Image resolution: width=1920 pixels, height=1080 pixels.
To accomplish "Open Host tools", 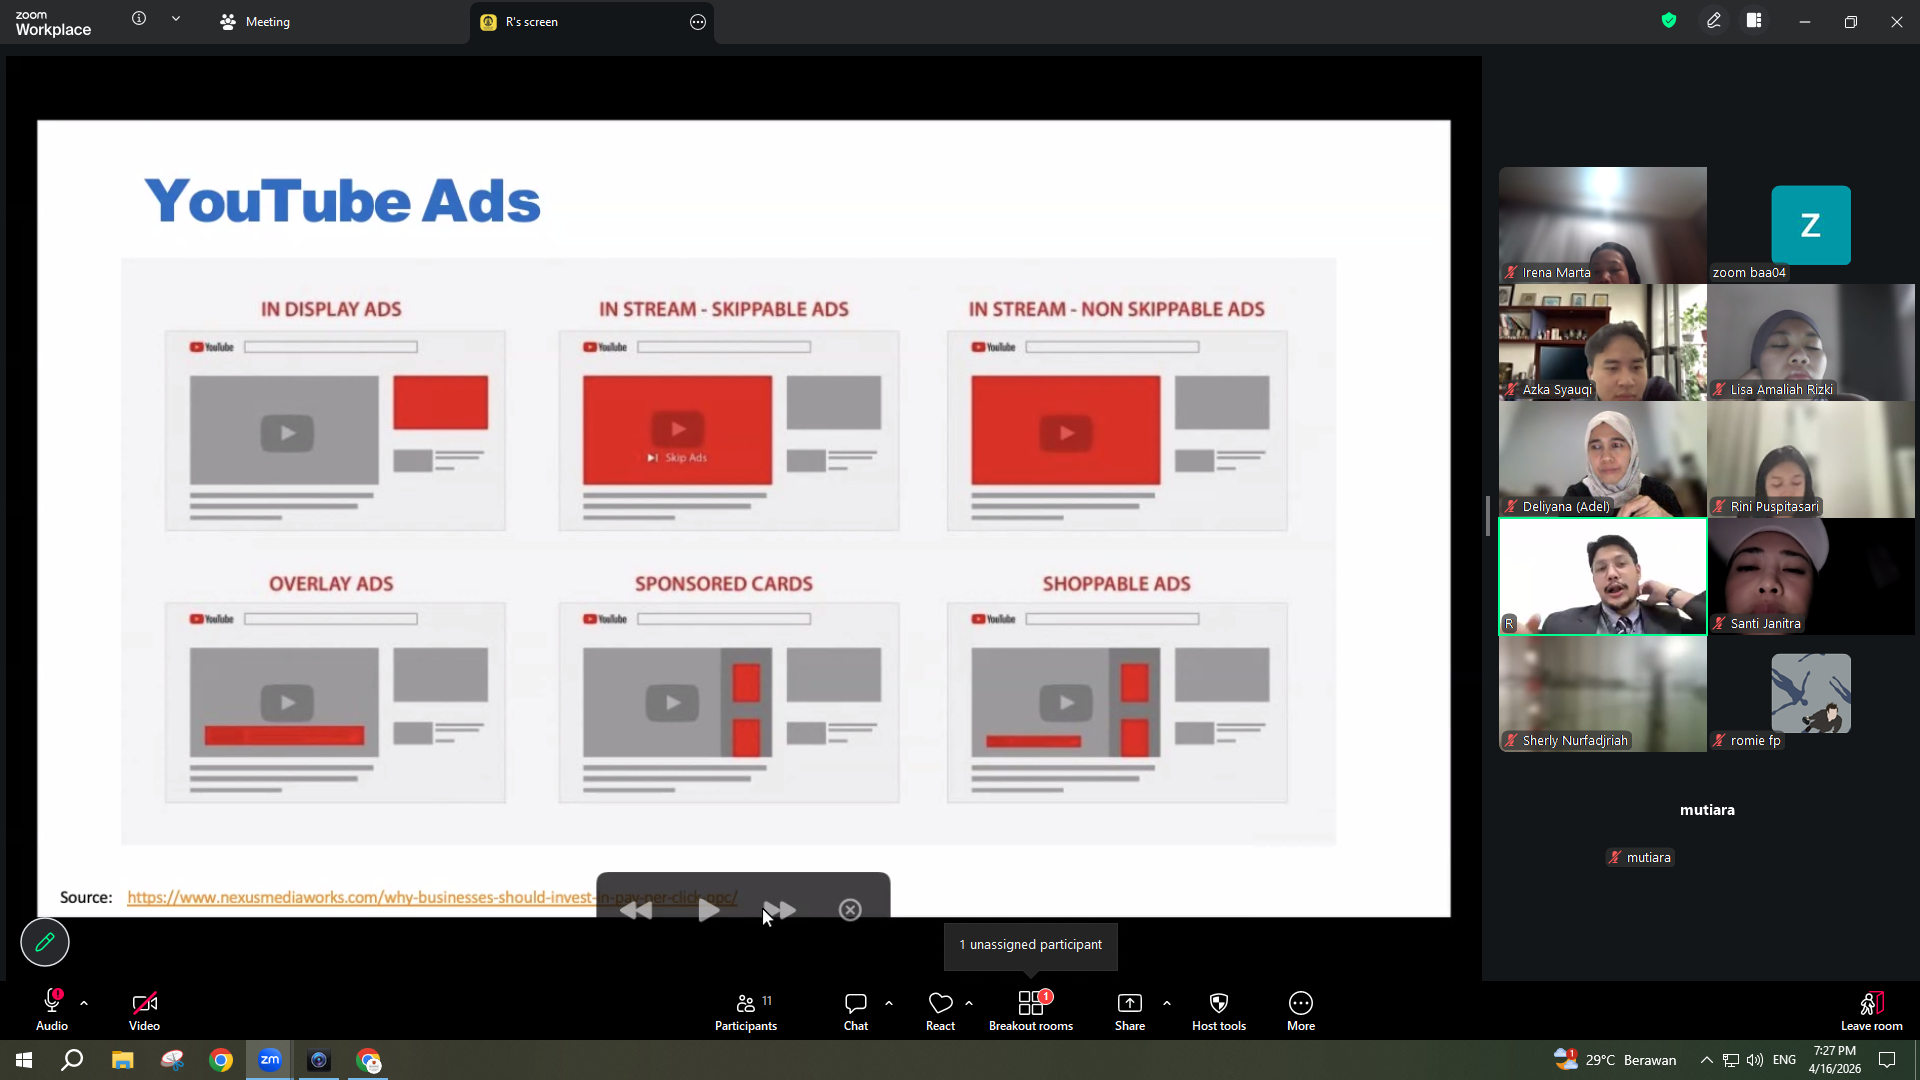I will tap(1219, 1010).
